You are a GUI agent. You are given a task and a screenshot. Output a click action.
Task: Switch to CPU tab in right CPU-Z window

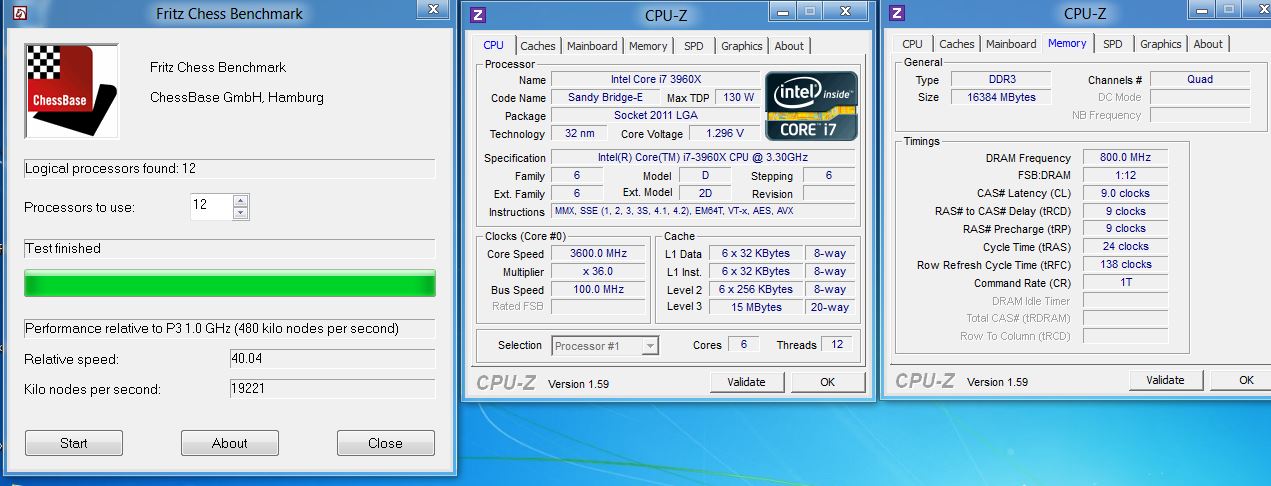pos(912,44)
